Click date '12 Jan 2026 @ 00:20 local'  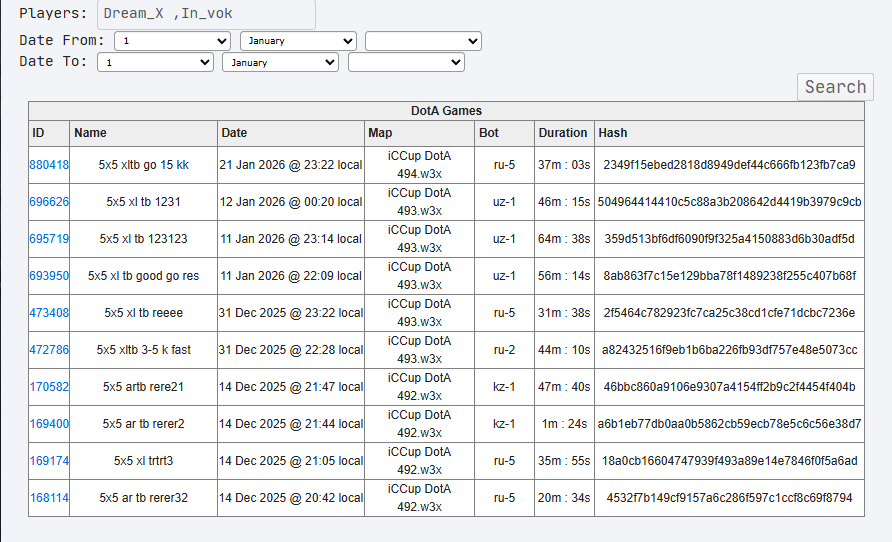pos(291,202)
